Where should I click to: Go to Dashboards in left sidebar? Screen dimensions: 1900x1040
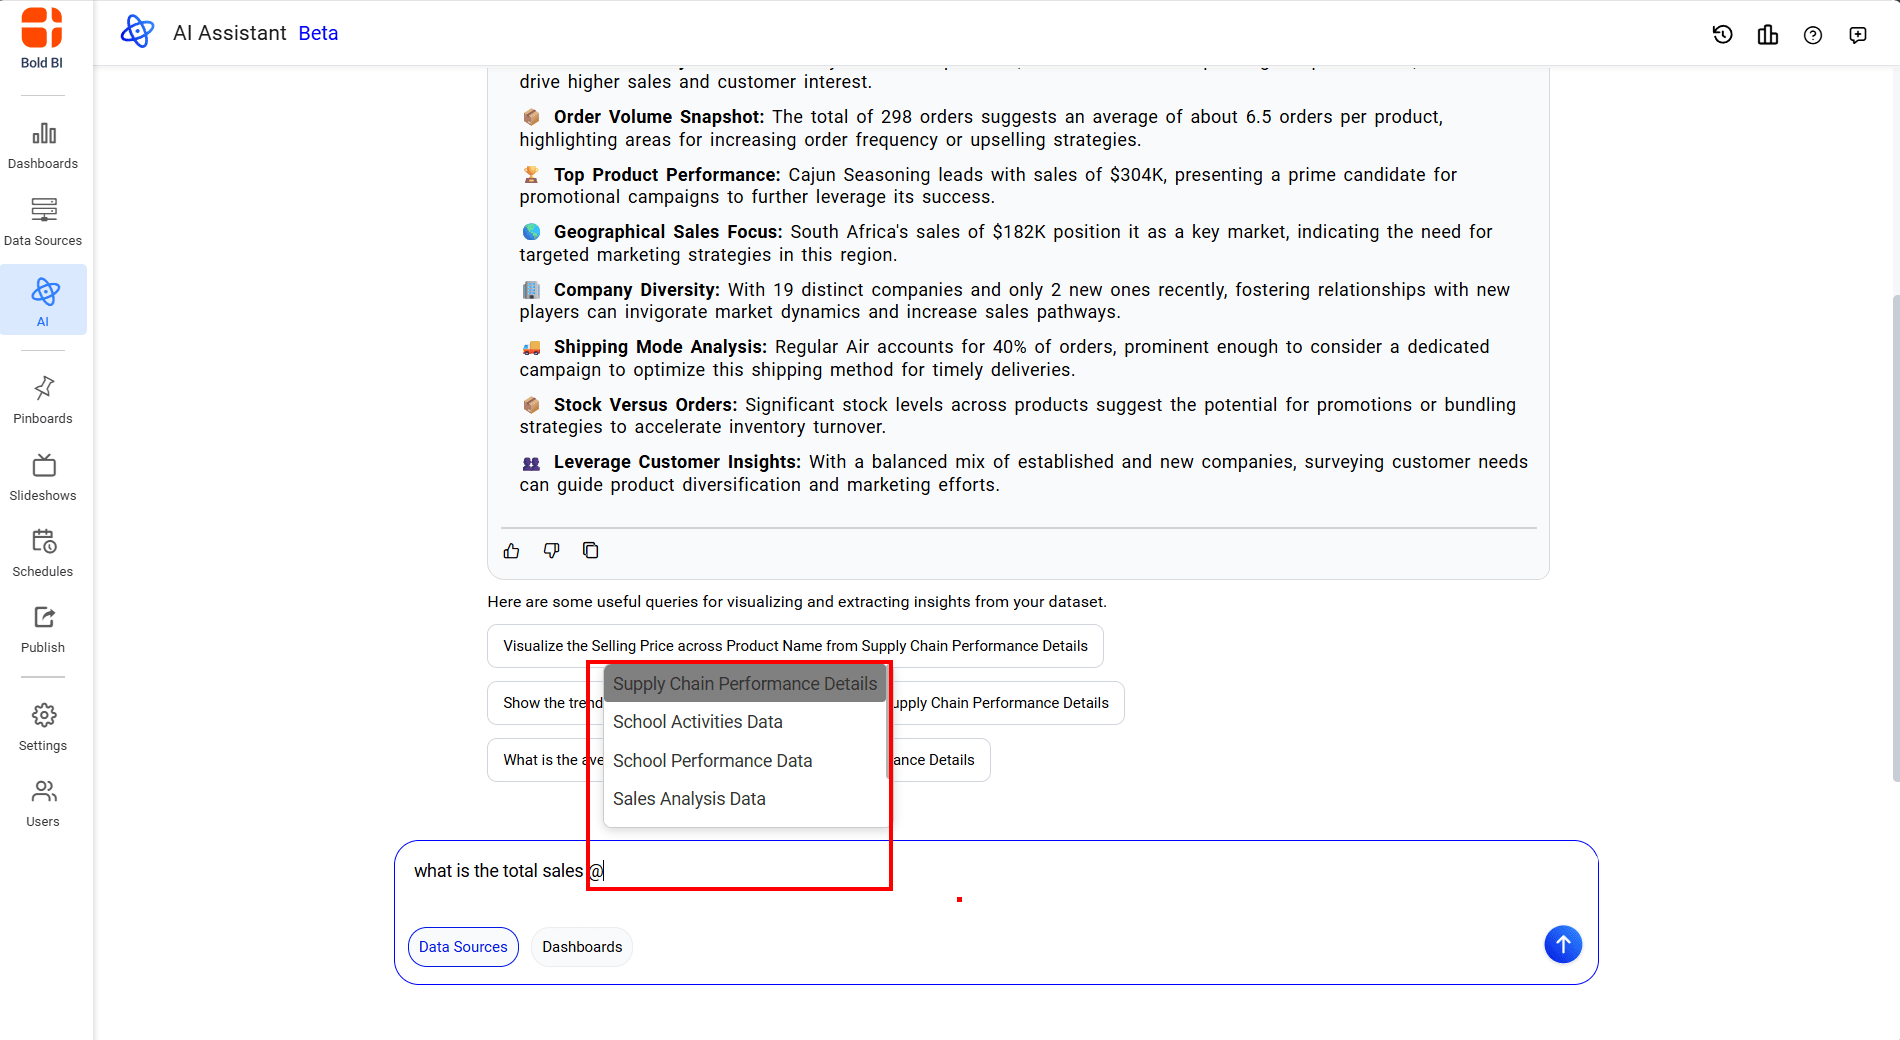[x=43, y=145]
